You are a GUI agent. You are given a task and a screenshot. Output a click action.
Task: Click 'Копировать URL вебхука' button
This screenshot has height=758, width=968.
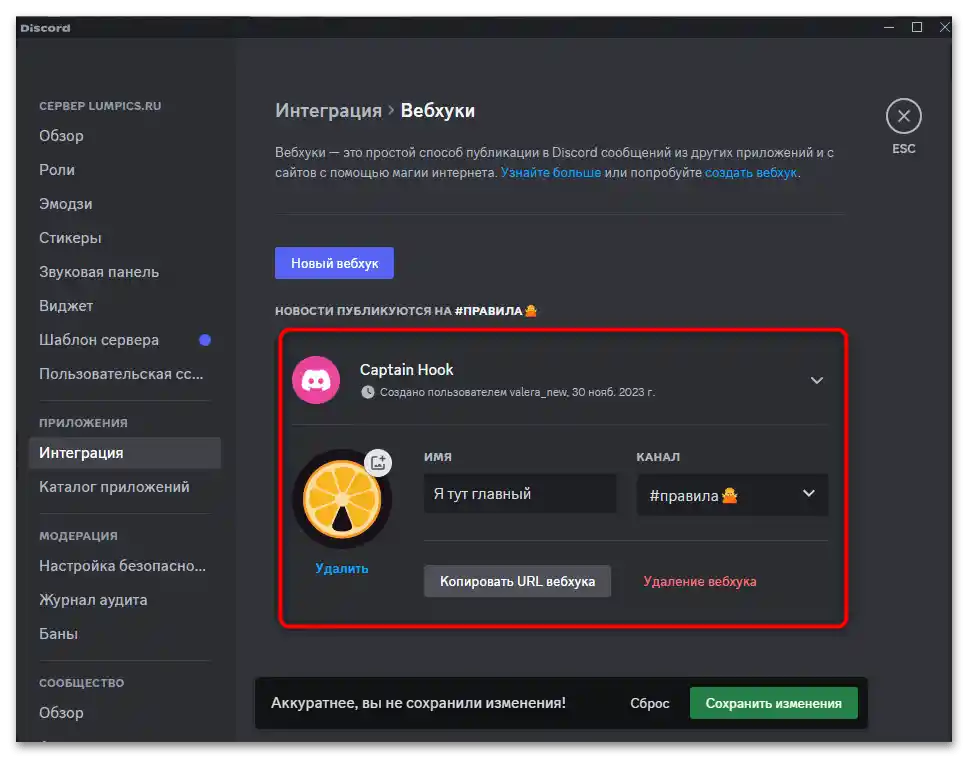(x=517, y=581)
